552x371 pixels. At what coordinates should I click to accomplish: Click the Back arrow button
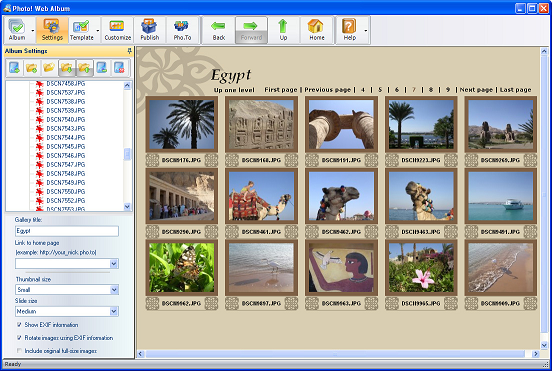pos(219,30)
